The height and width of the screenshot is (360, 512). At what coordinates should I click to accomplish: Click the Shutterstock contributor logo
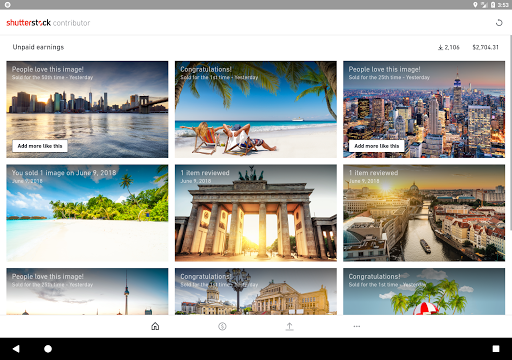click(48, 23)
